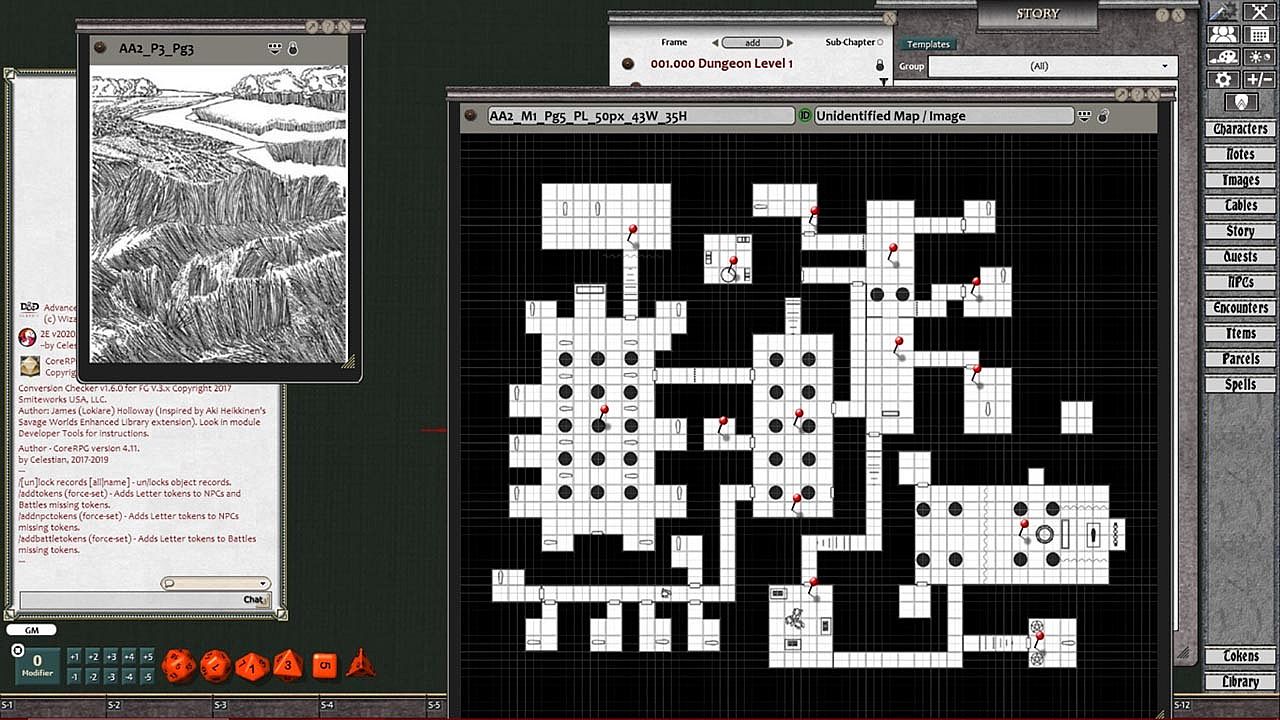
Task: Toggle the lock in the map window header
Action: (x=1103, y=116)
